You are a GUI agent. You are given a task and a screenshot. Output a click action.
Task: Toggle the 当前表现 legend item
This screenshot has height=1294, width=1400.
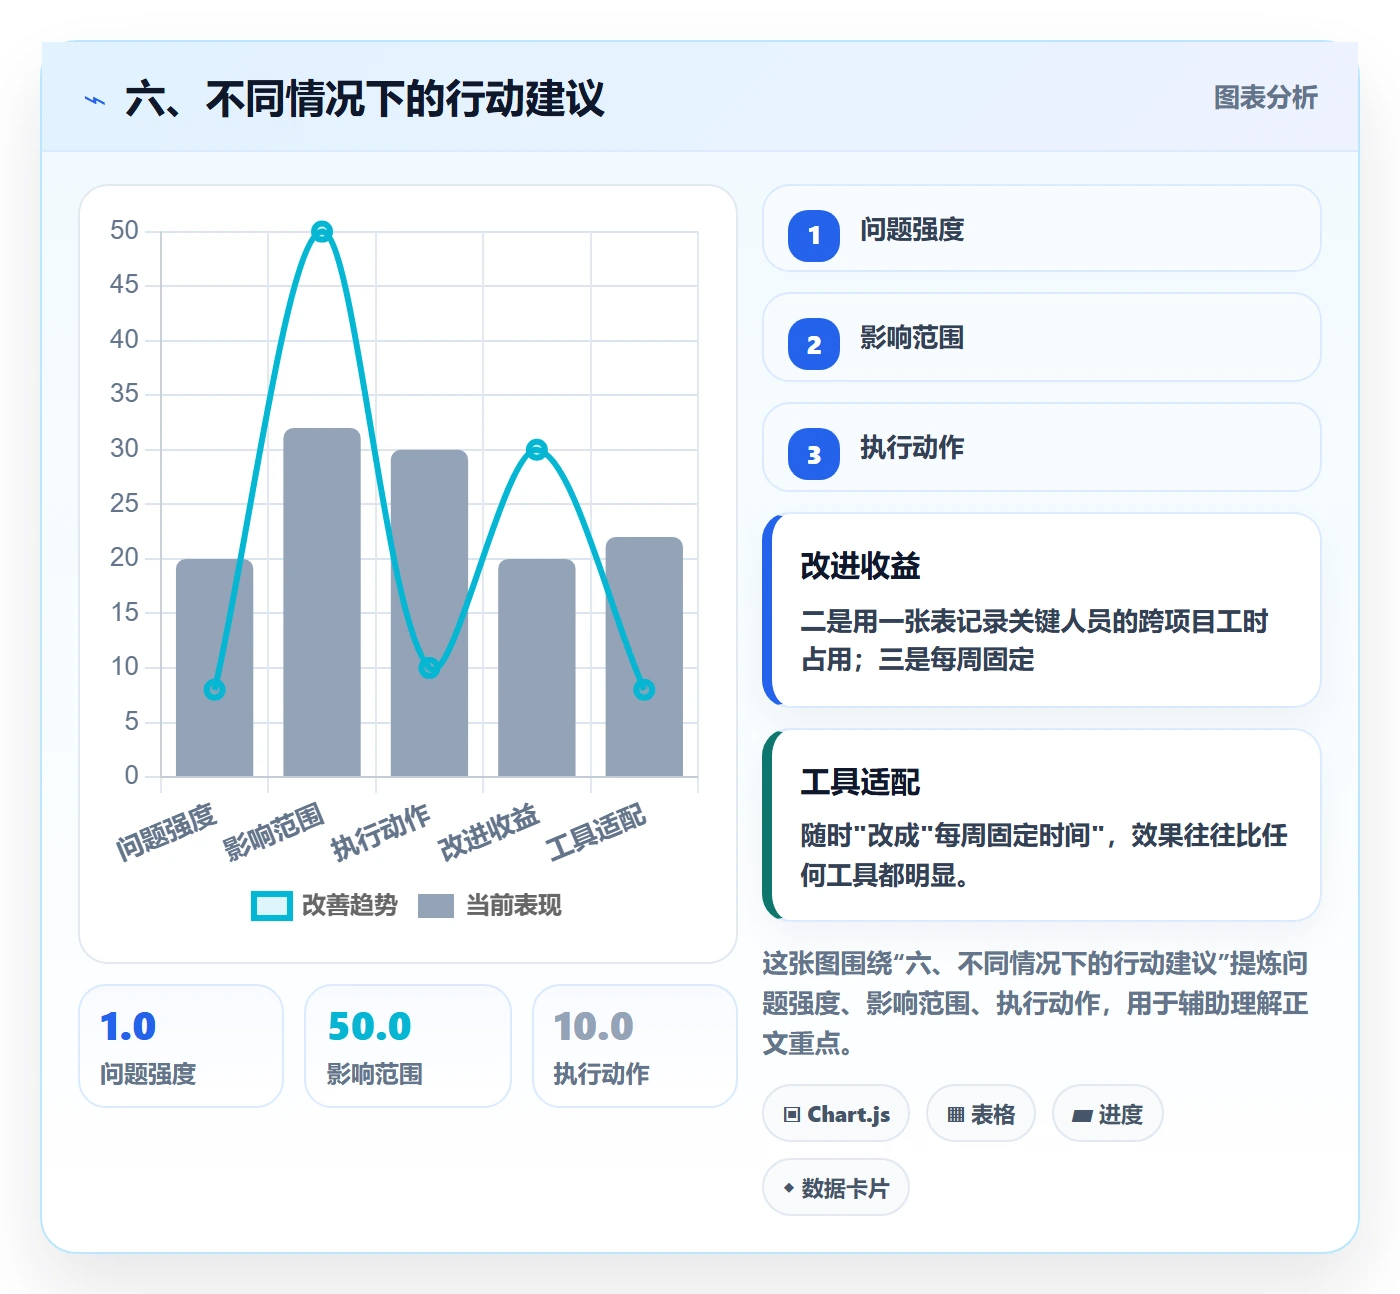pyautogui.click(x=489, y=905)
